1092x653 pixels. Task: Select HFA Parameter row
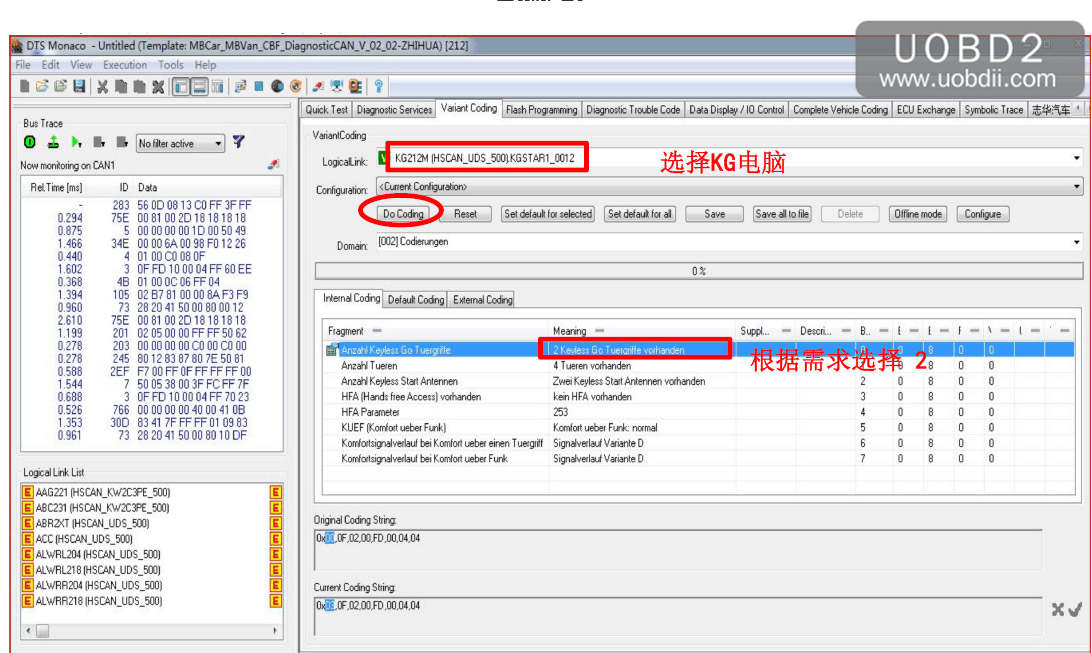(699, 412)
